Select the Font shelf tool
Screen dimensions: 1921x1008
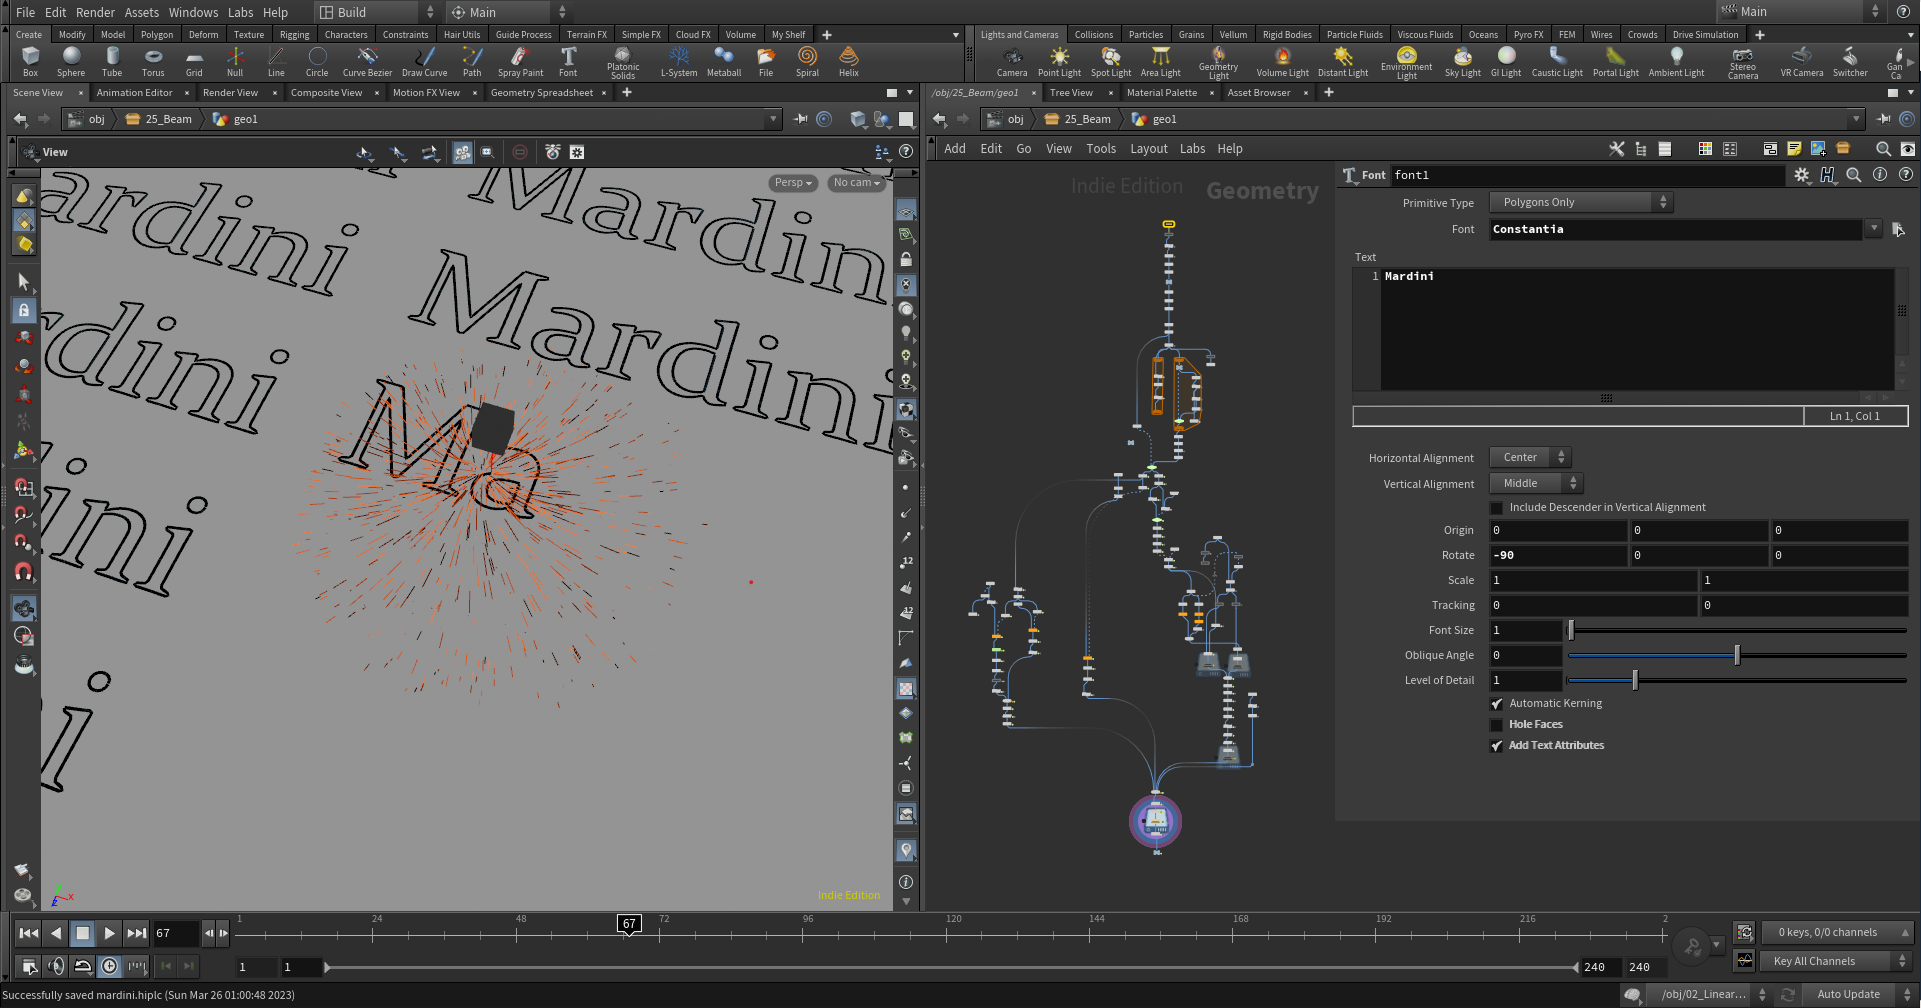(x=568, y=62)
